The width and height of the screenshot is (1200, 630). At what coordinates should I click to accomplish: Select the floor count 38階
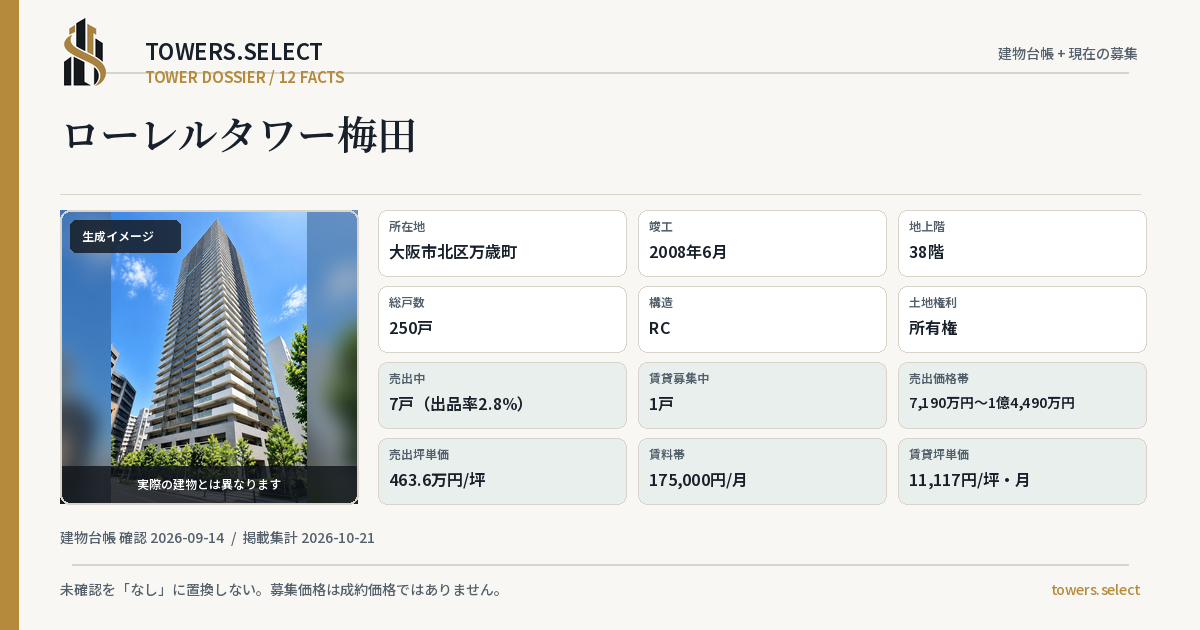pyautogui.click(x=926, y=252)
